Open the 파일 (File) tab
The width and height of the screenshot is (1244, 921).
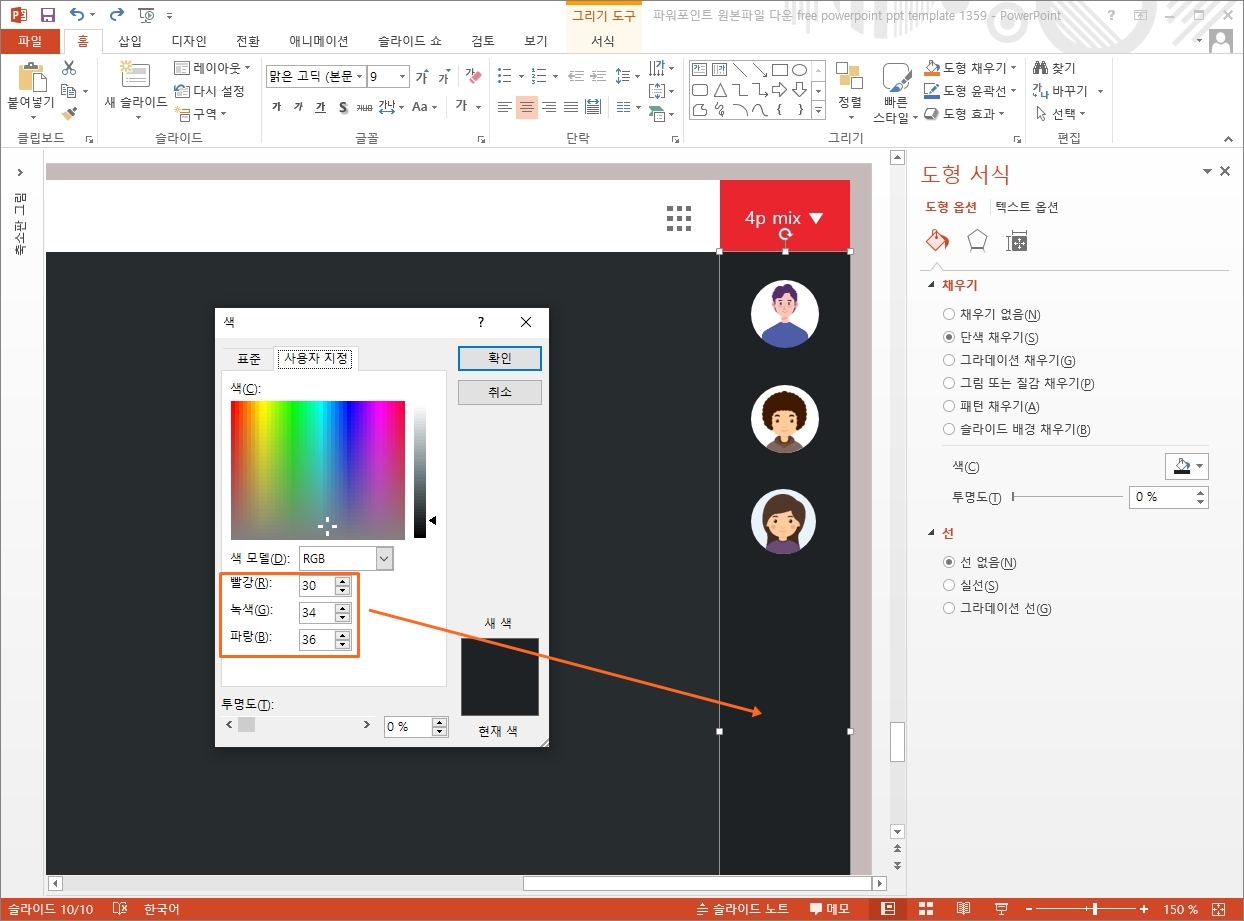click(x=31, y=41)
